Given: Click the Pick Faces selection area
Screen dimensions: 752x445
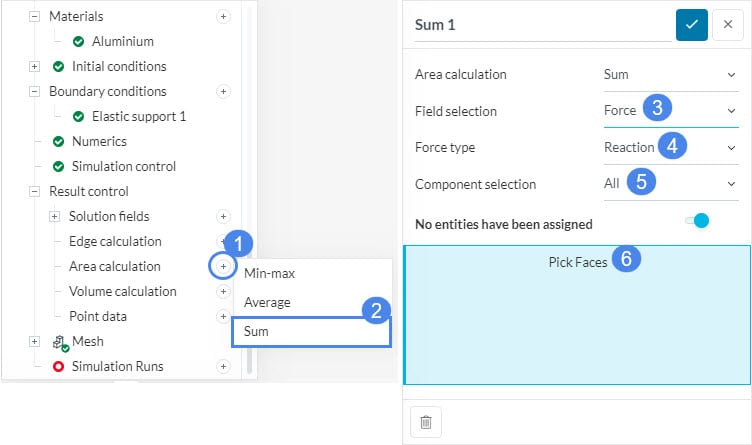Looking at the screenshot, I should (x=577, y=315).
